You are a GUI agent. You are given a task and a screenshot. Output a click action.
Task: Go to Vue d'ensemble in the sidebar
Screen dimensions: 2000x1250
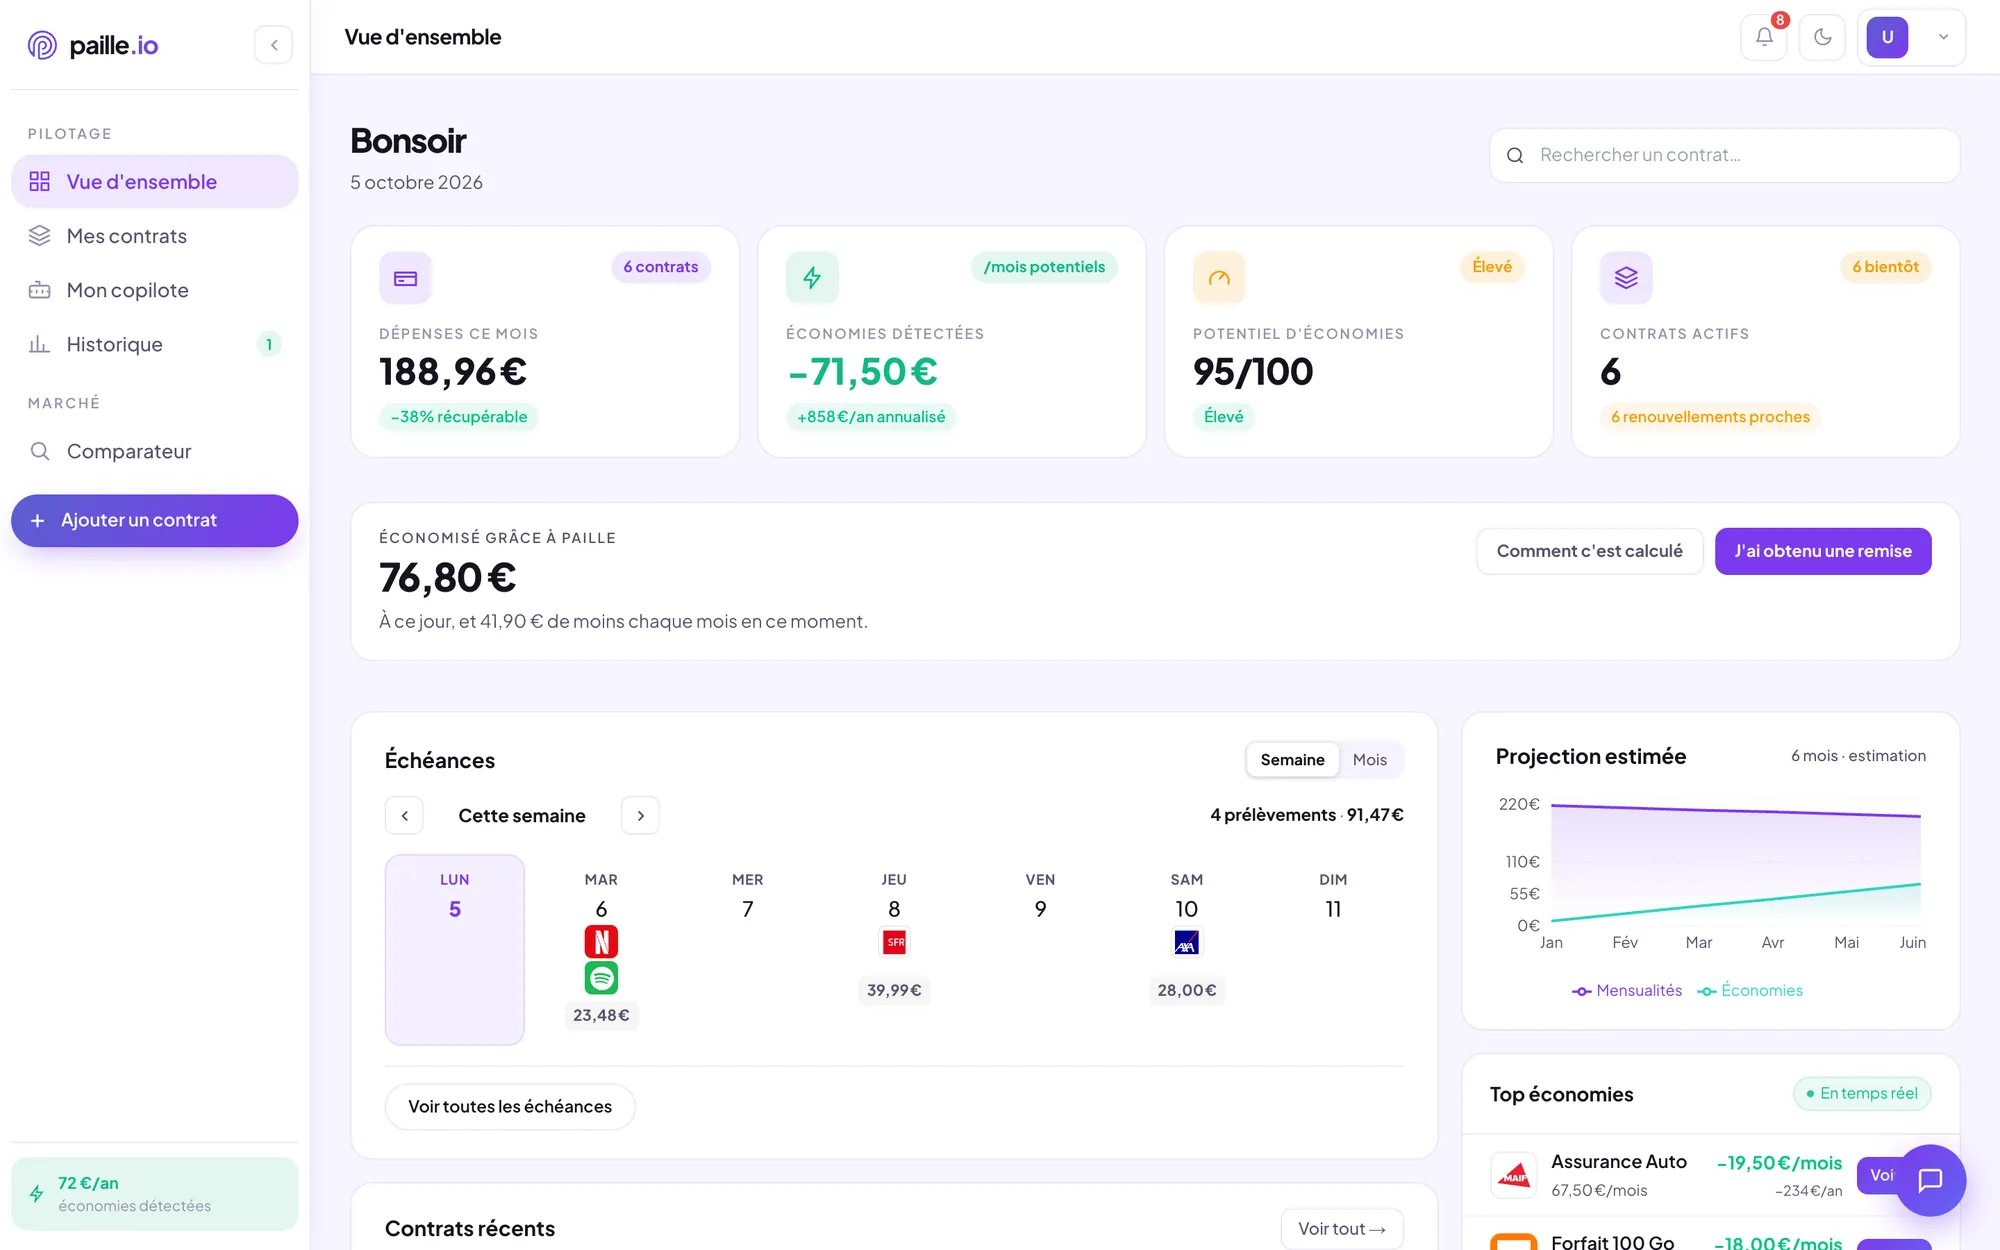[155, 182]
